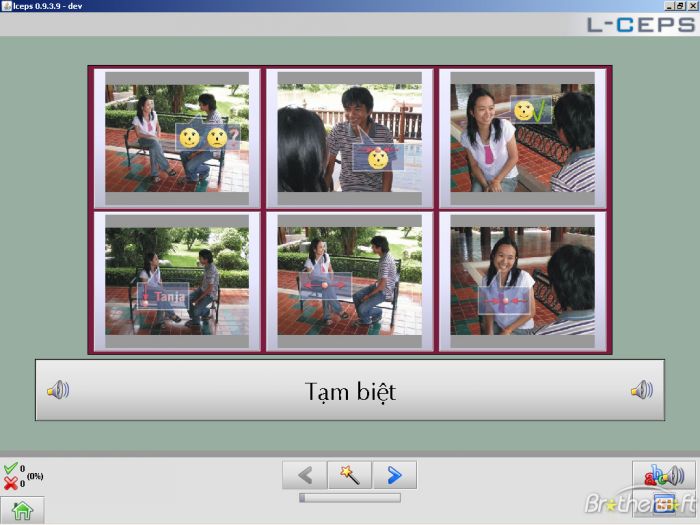Go back using the gray left arrow

(x=305, y=475)
